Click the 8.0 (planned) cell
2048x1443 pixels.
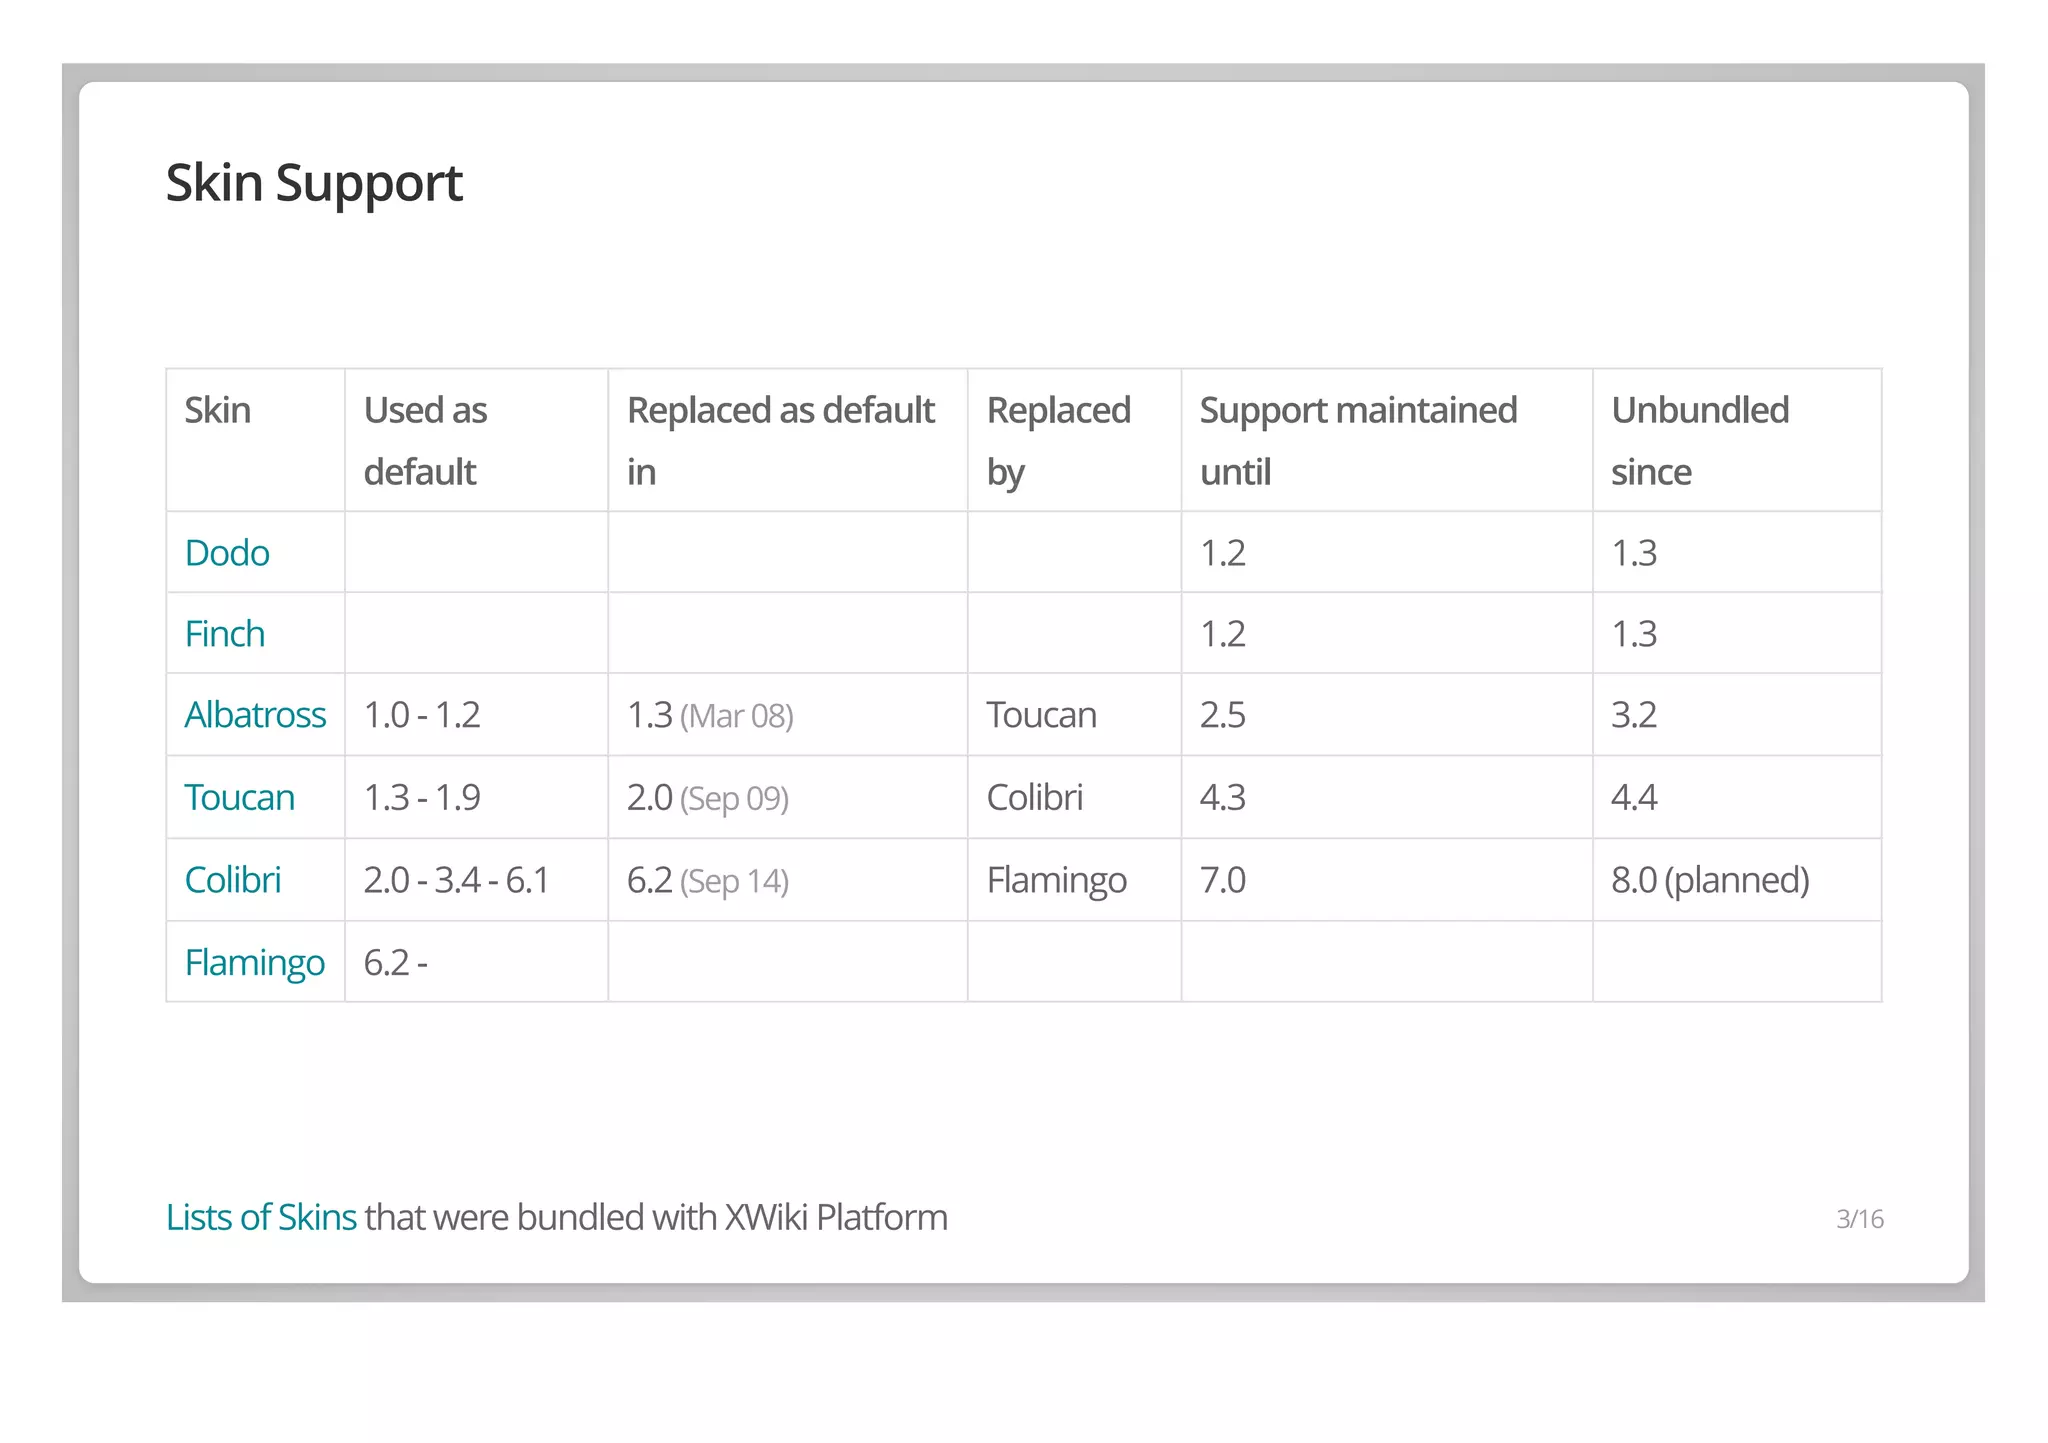click(x=1709, y=880)
